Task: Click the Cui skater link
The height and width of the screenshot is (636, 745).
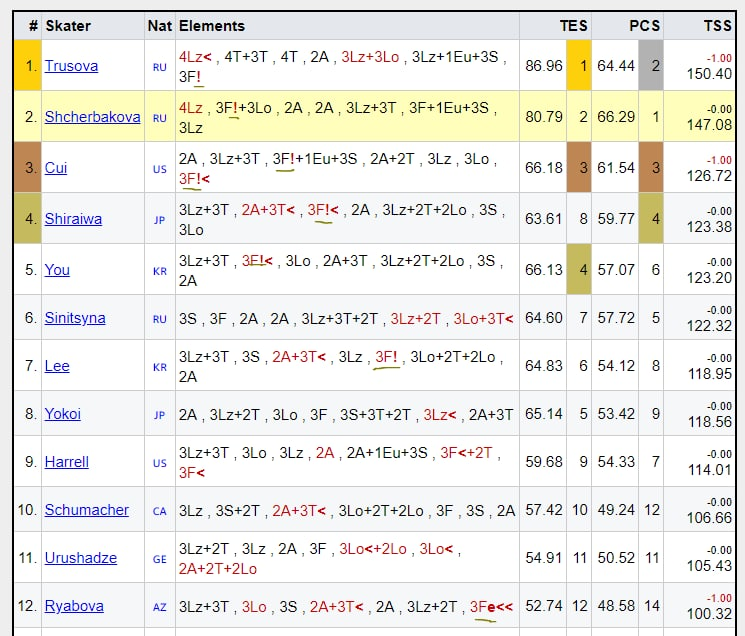Action: pyautogui.click(x=56, y=168)
